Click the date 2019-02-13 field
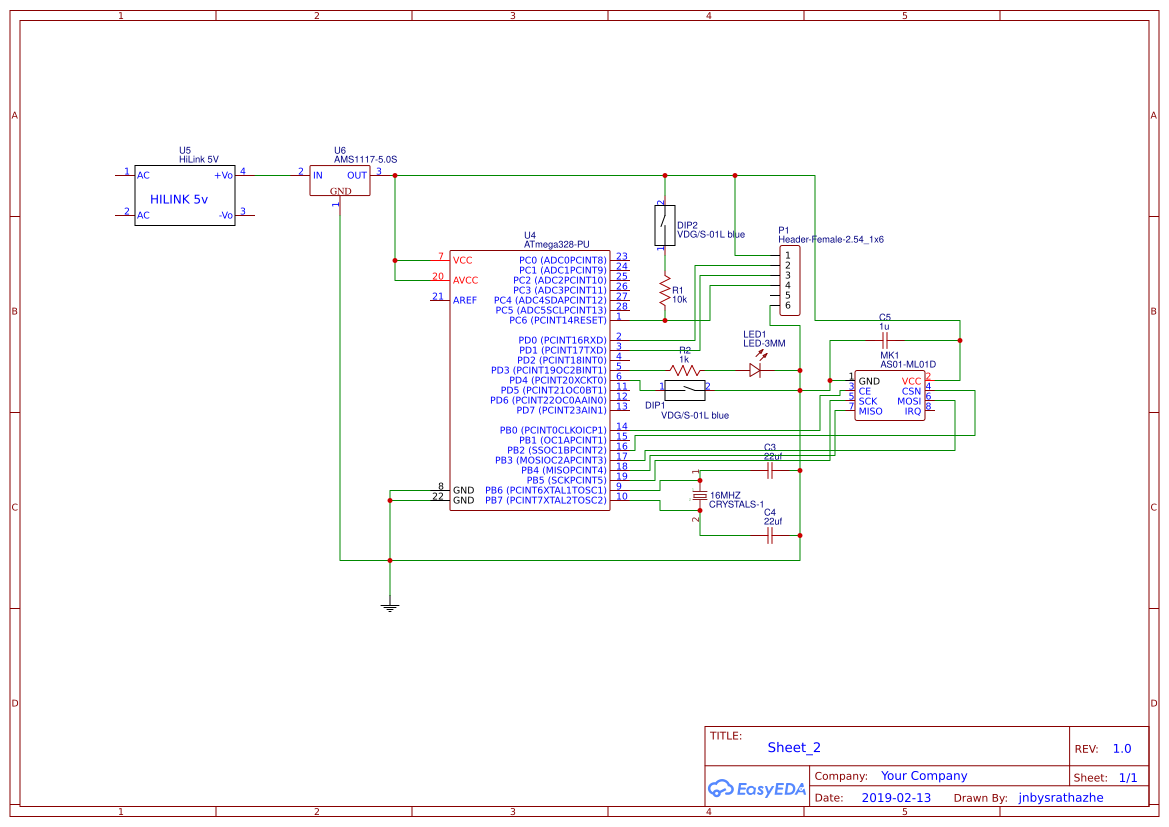 point(894,797)
